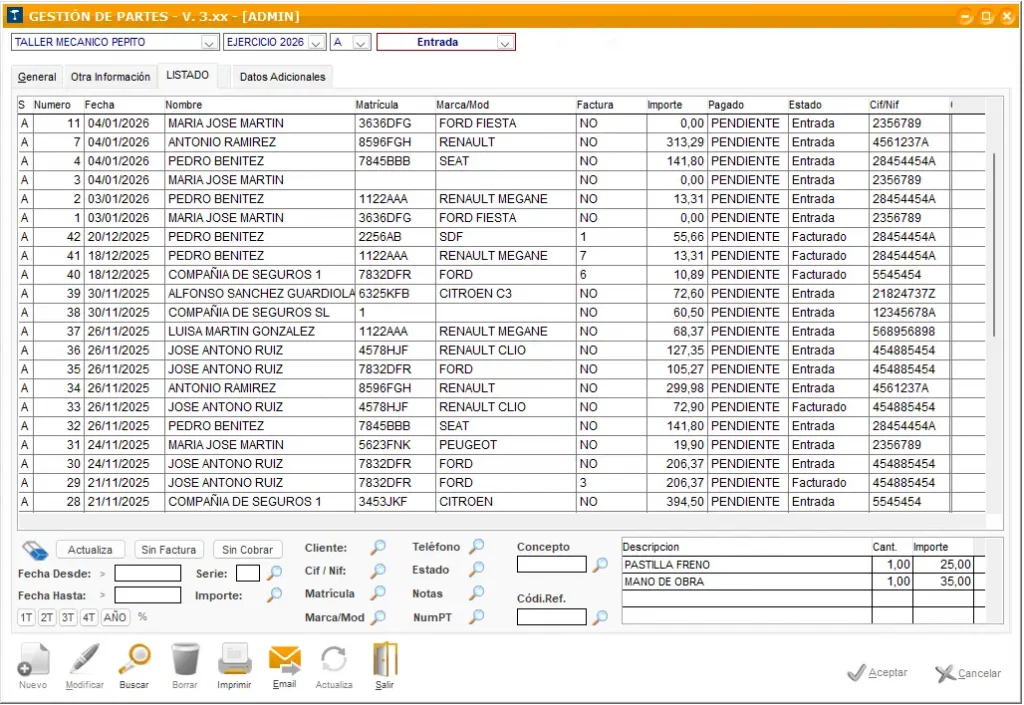Open Buscar magnifier in bottom toolbar

click(134, 661)
